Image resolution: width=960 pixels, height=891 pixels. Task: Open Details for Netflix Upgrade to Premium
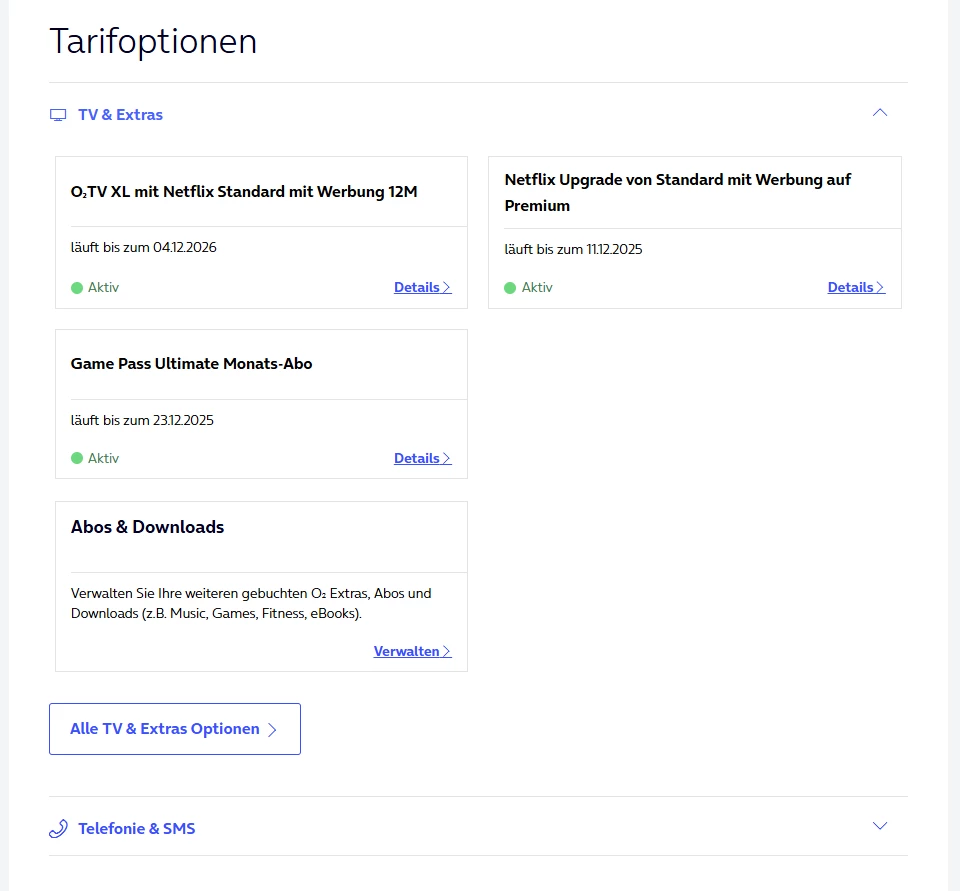856,288
